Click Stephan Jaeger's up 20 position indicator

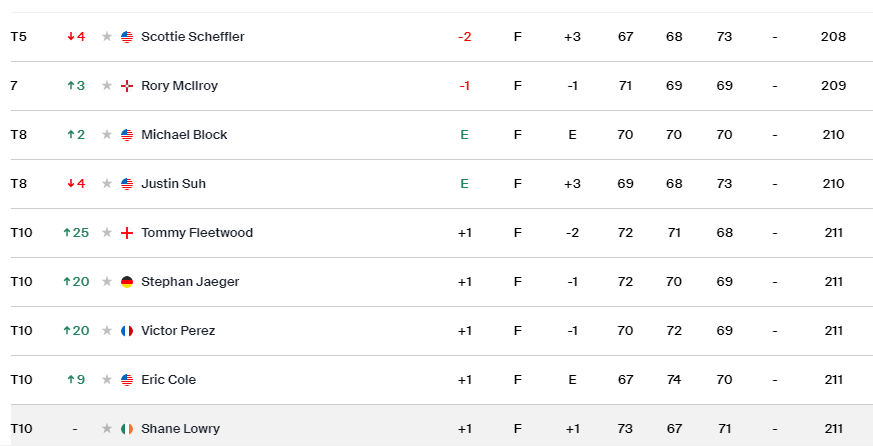point(76,282)
